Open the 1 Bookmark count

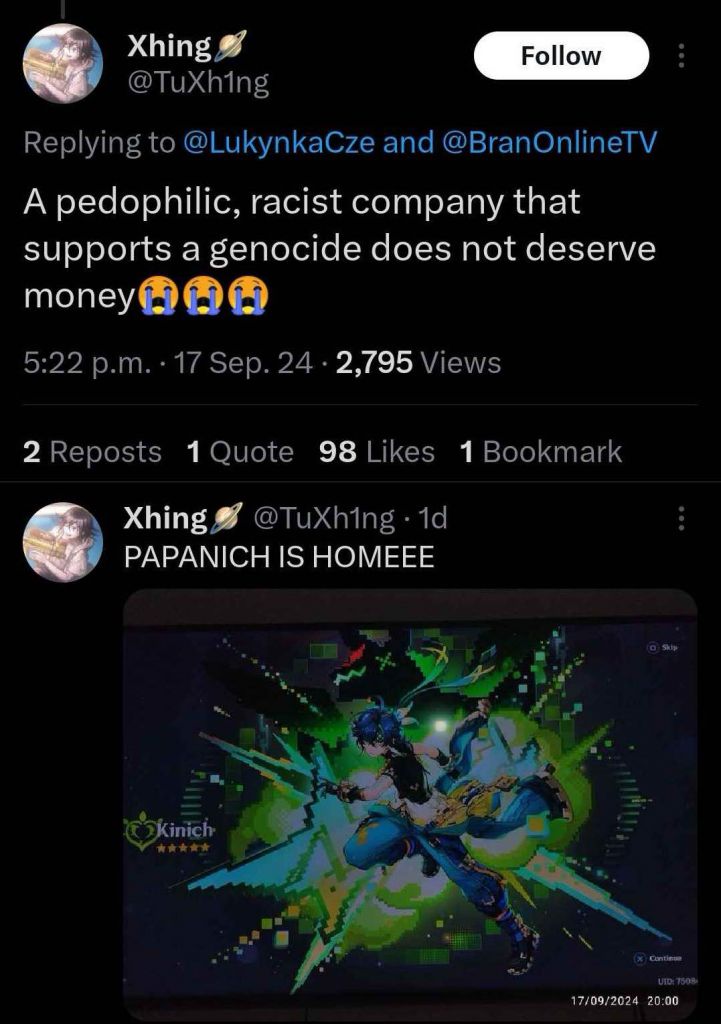click(x=541, y=452)
